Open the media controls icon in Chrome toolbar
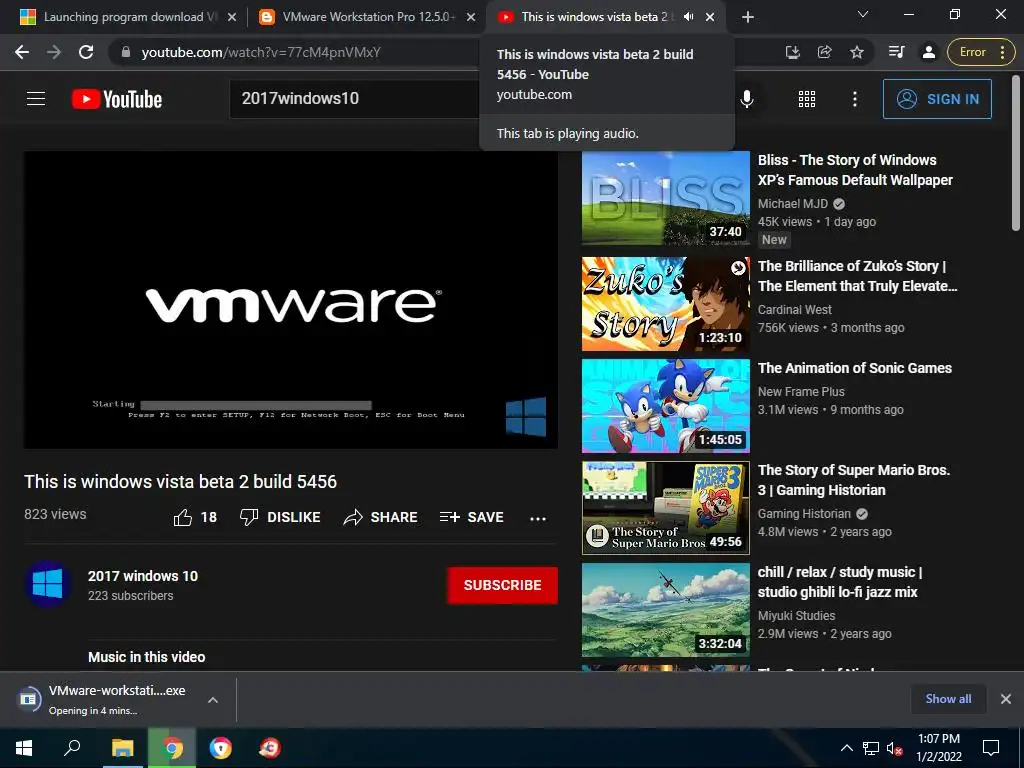The width and height of the screenshot is (1024, 768). (897, 52)
